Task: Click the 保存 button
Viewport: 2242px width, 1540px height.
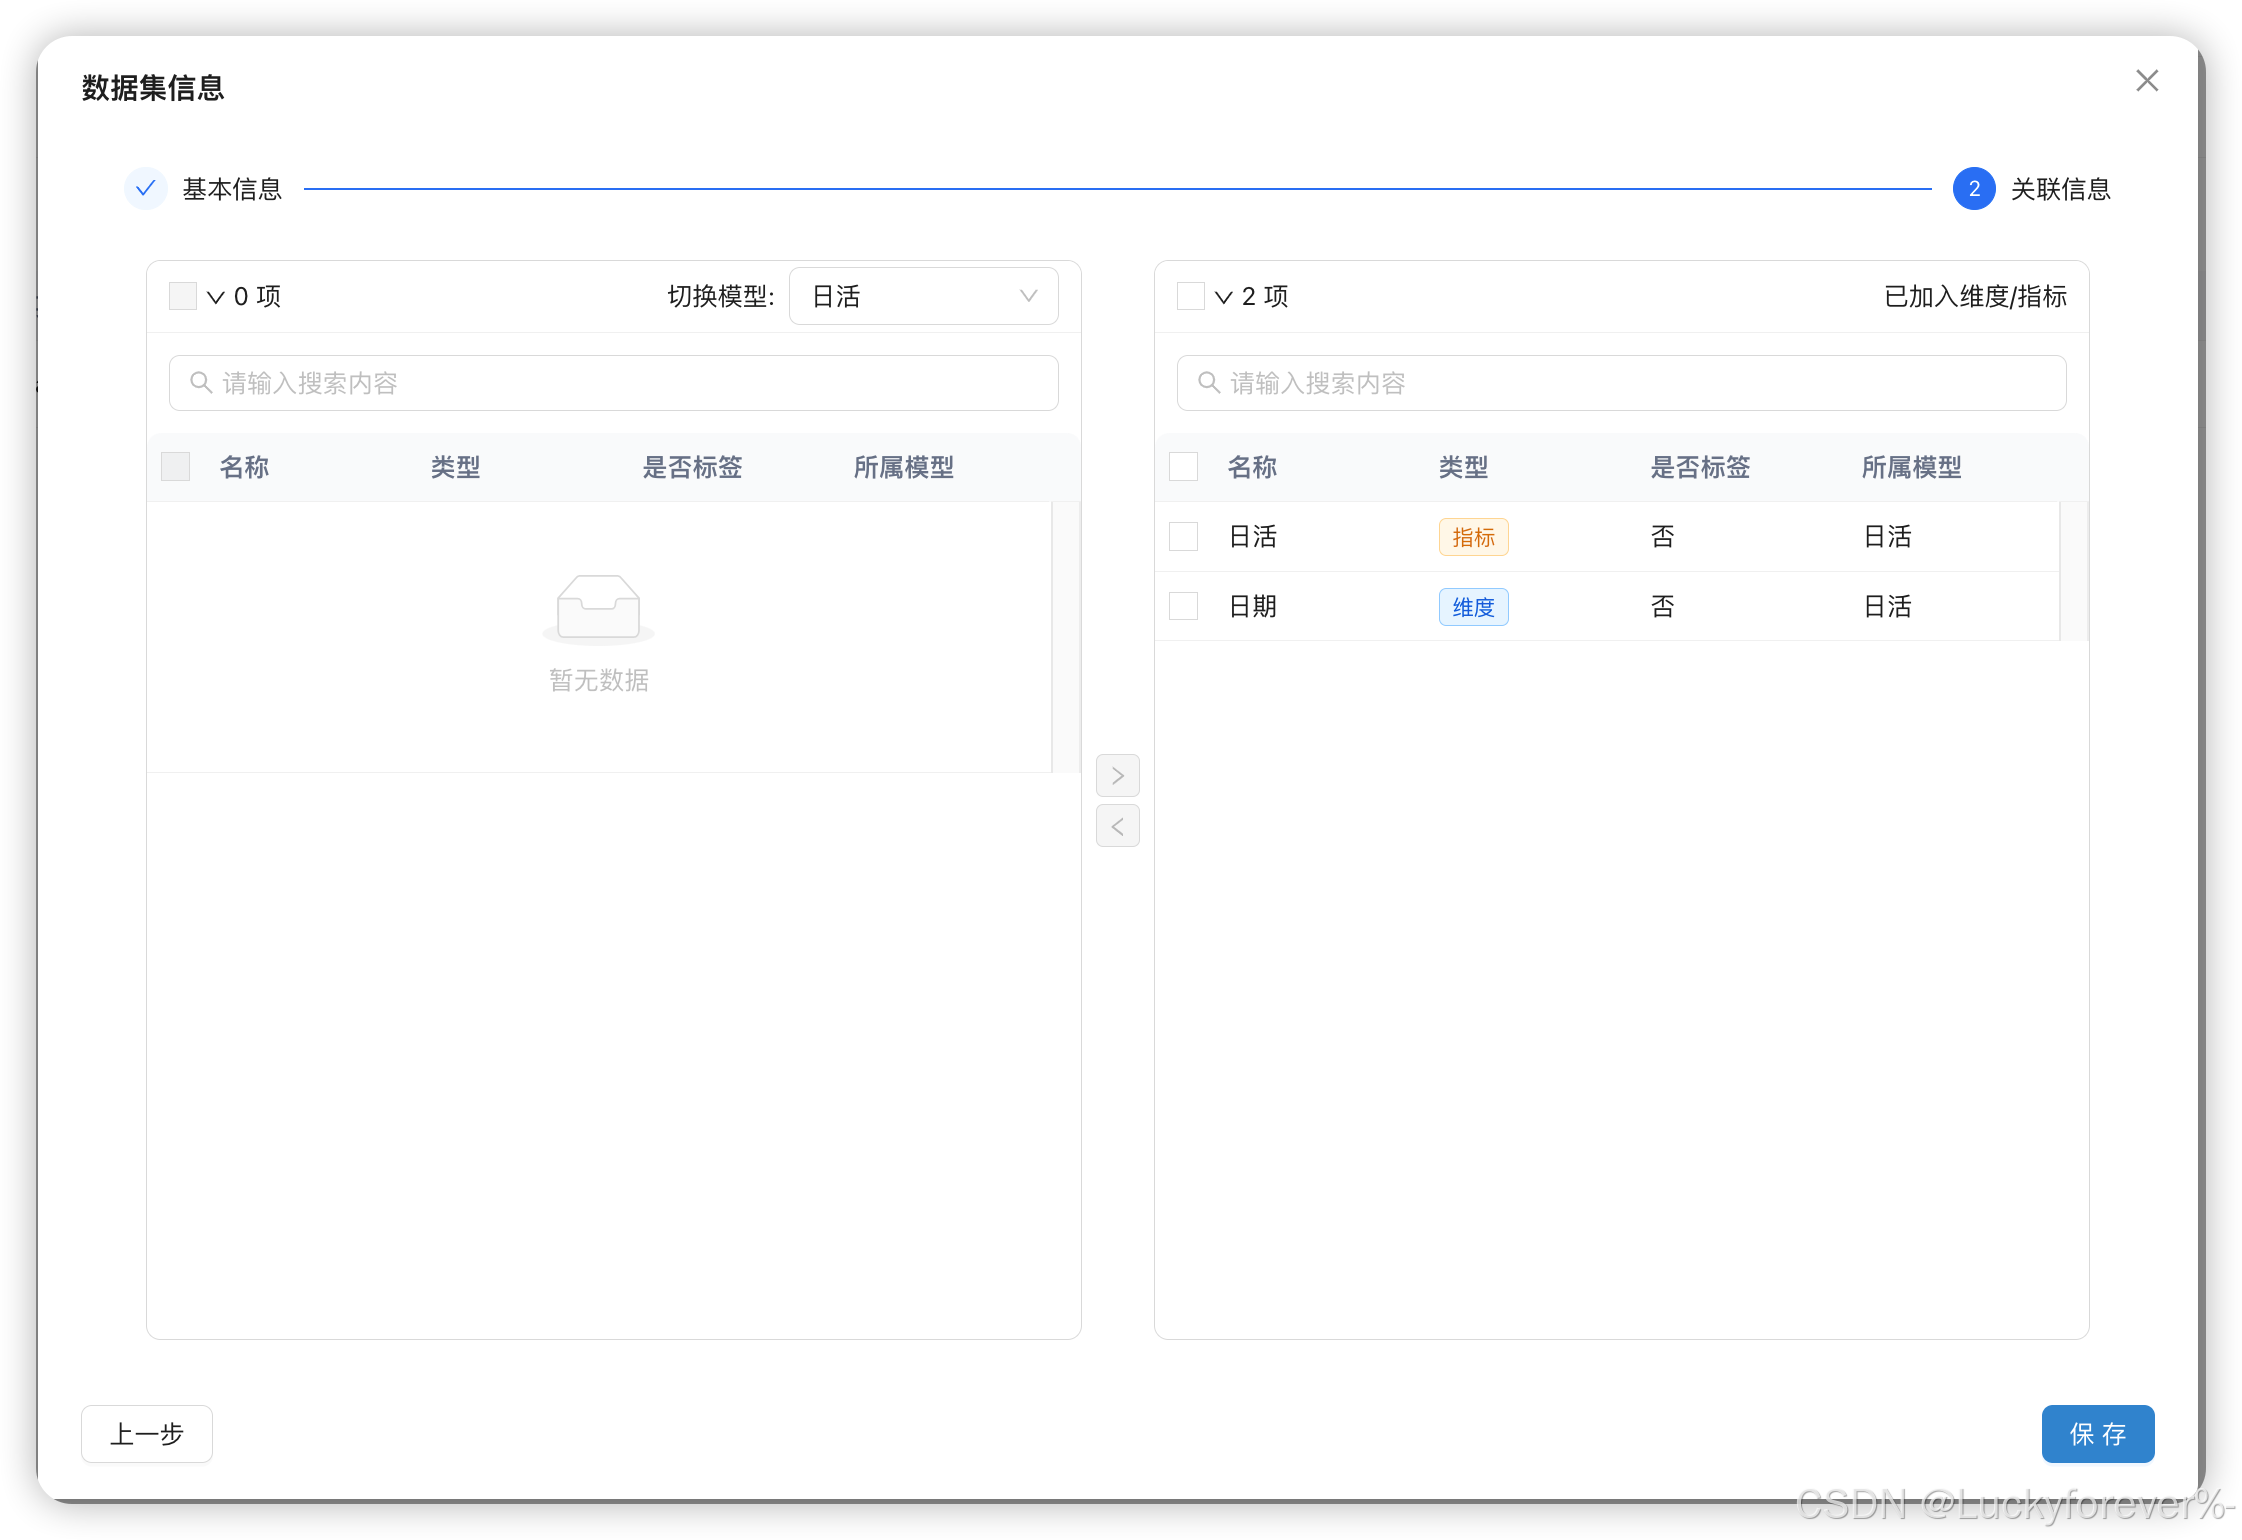Action: (x=2097, y=1434)
